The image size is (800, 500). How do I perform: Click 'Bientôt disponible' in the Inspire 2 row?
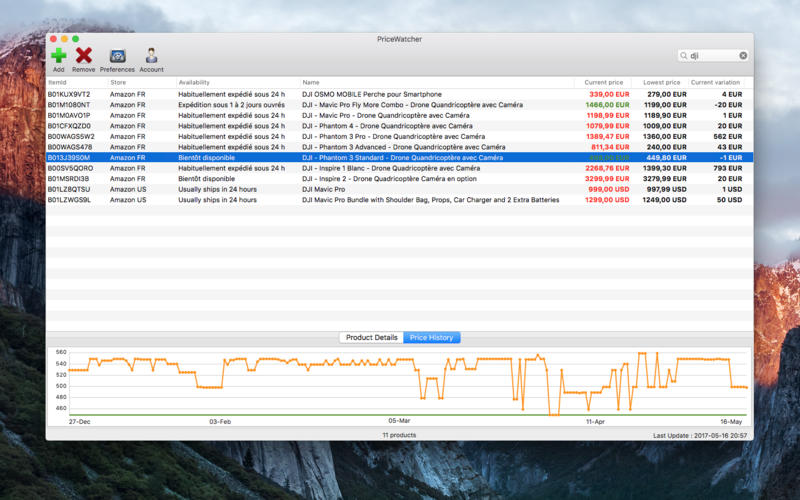pos(207,179)
